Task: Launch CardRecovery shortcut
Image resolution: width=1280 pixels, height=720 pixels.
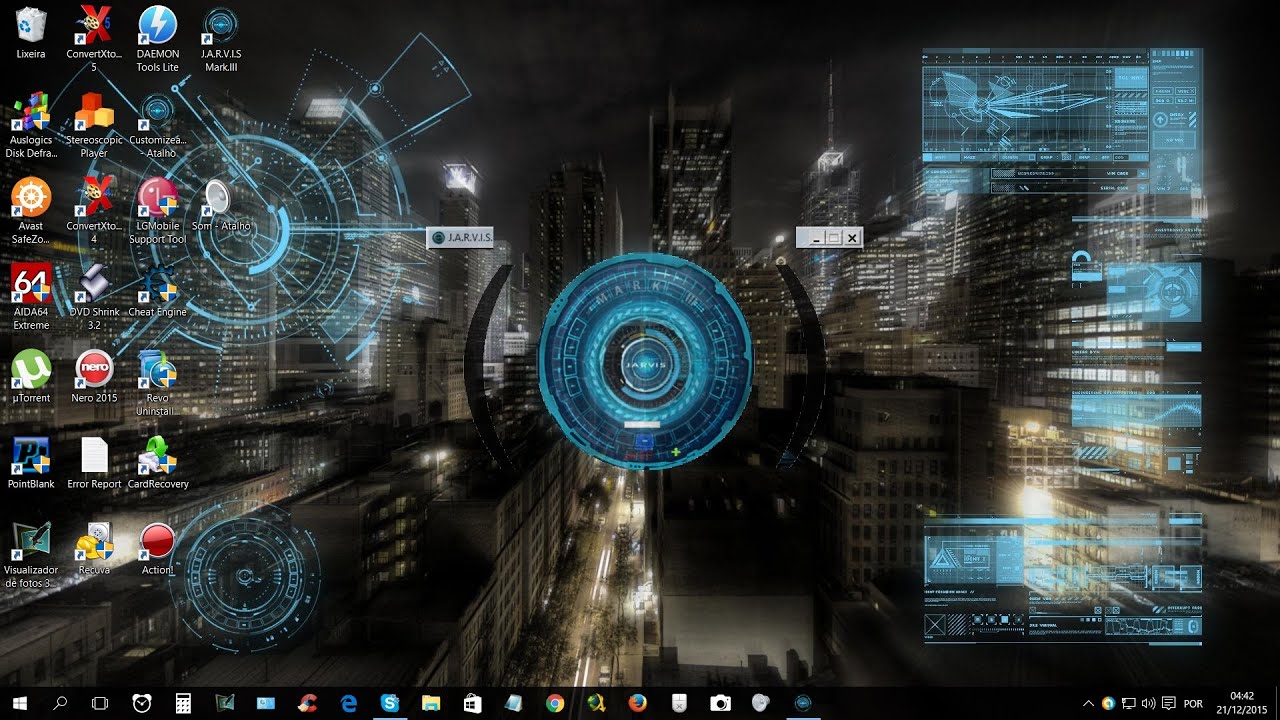Action: [157, 464]
